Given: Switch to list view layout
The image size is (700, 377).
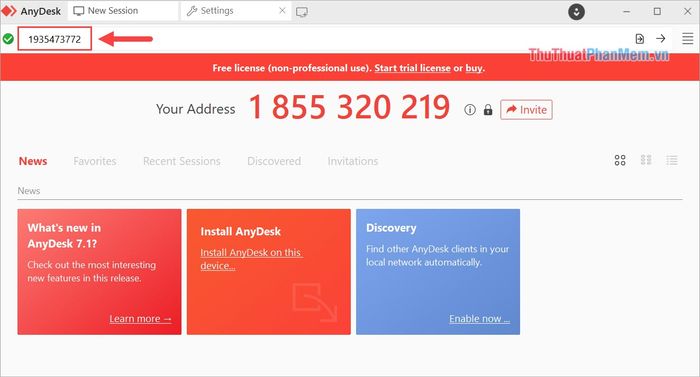Looking at the screenshot, I should [672, 160].
